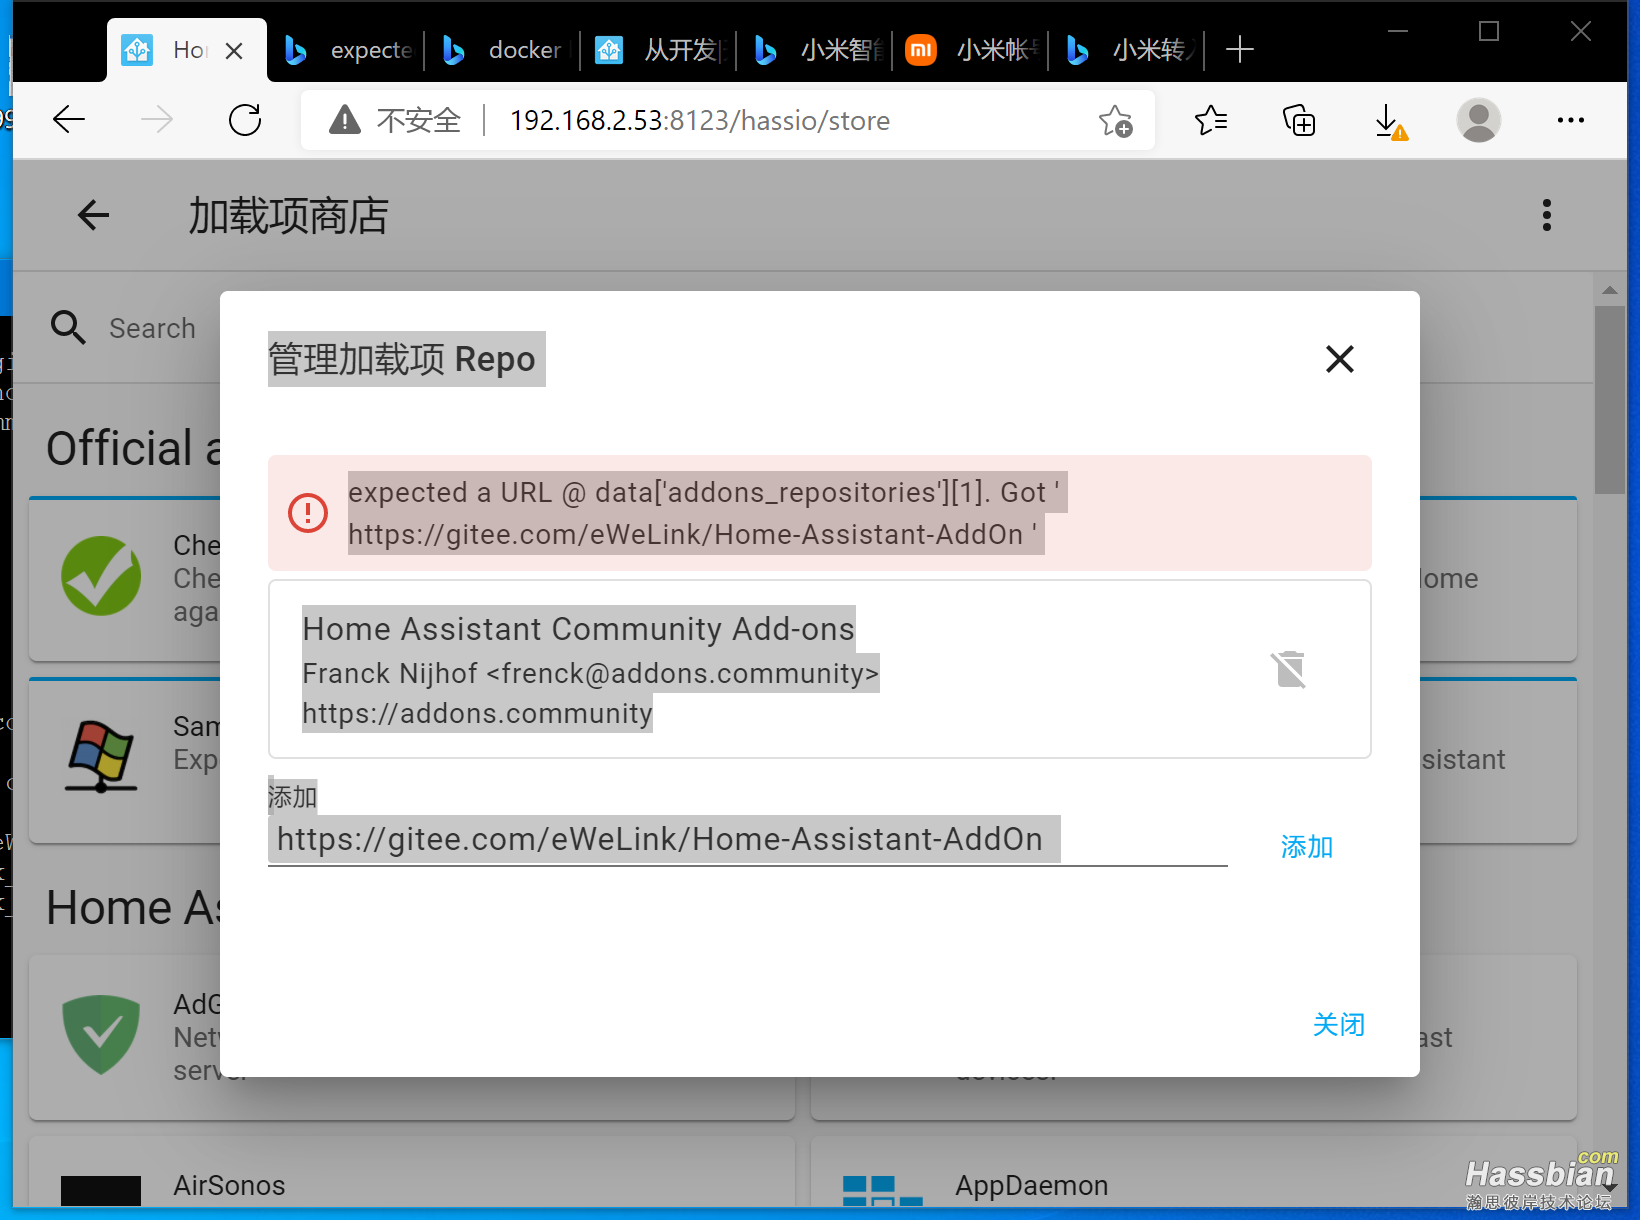This screenshot has width=1640, height=1220.
Task: Click the Home Assistant Community Add-ons title
Action: [x=578, y=629]
